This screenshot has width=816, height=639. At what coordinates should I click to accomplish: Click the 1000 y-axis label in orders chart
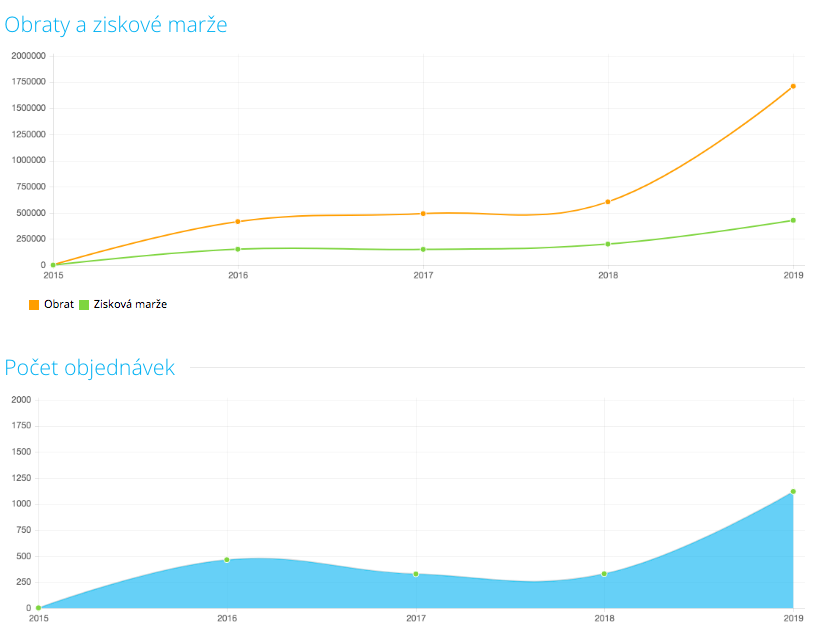pos(21,504)
